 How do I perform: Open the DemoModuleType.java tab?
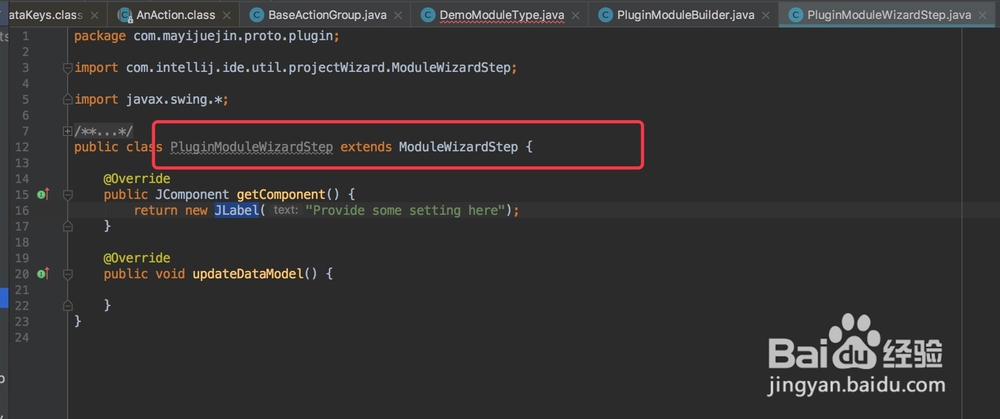click(502, 15)
